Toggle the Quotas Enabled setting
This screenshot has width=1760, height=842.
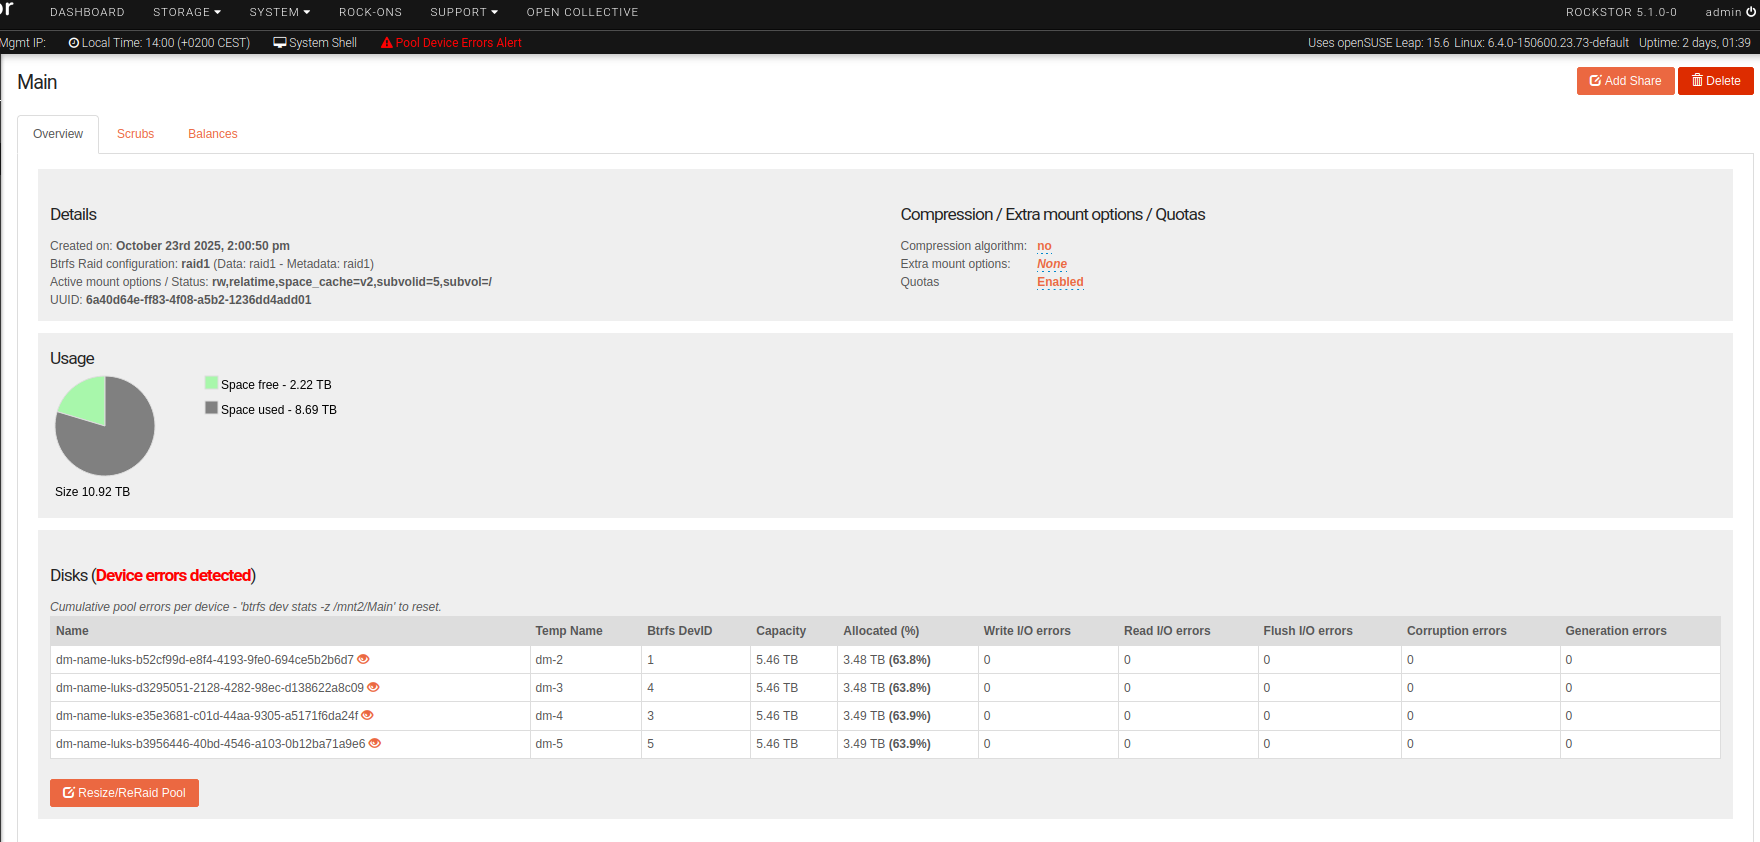click(x=1060, y=282)
